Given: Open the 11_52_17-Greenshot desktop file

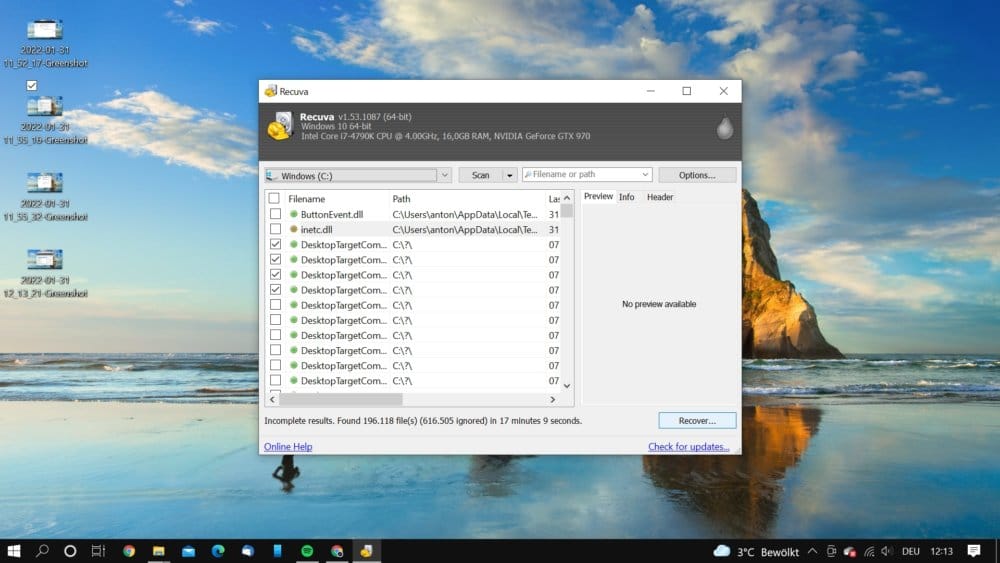Looking at the screenshot, I should pyautogui.click(x=45, y=43).
